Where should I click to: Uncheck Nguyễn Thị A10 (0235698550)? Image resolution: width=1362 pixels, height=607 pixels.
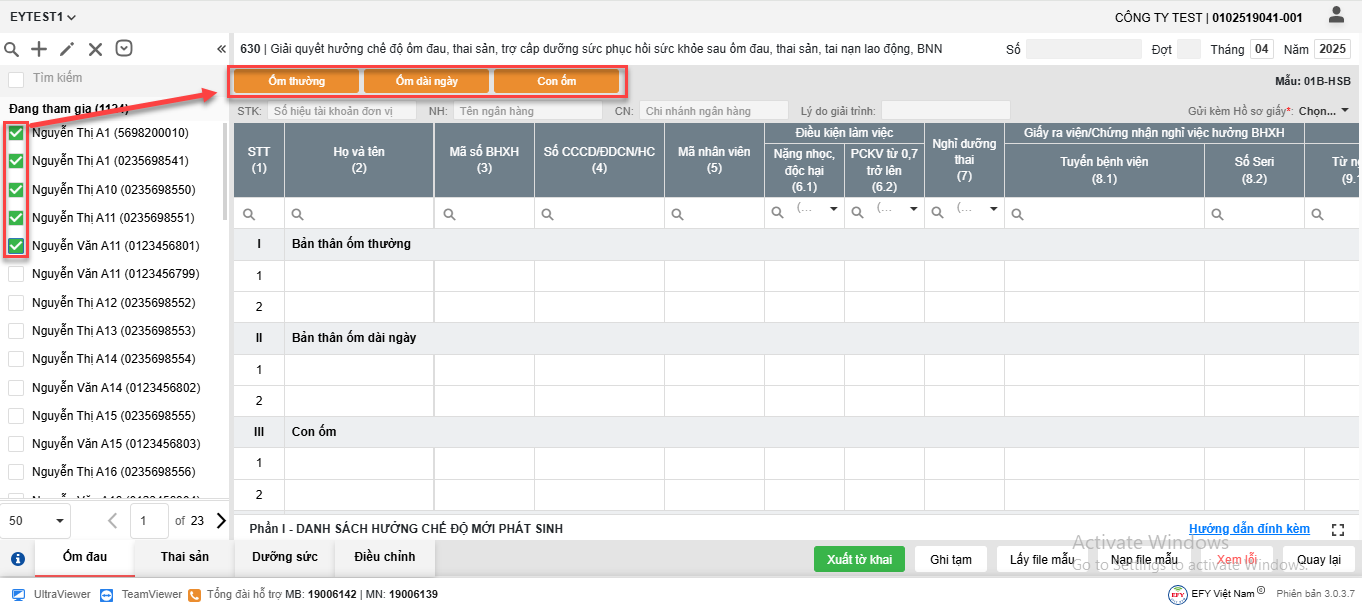[16, 190]
